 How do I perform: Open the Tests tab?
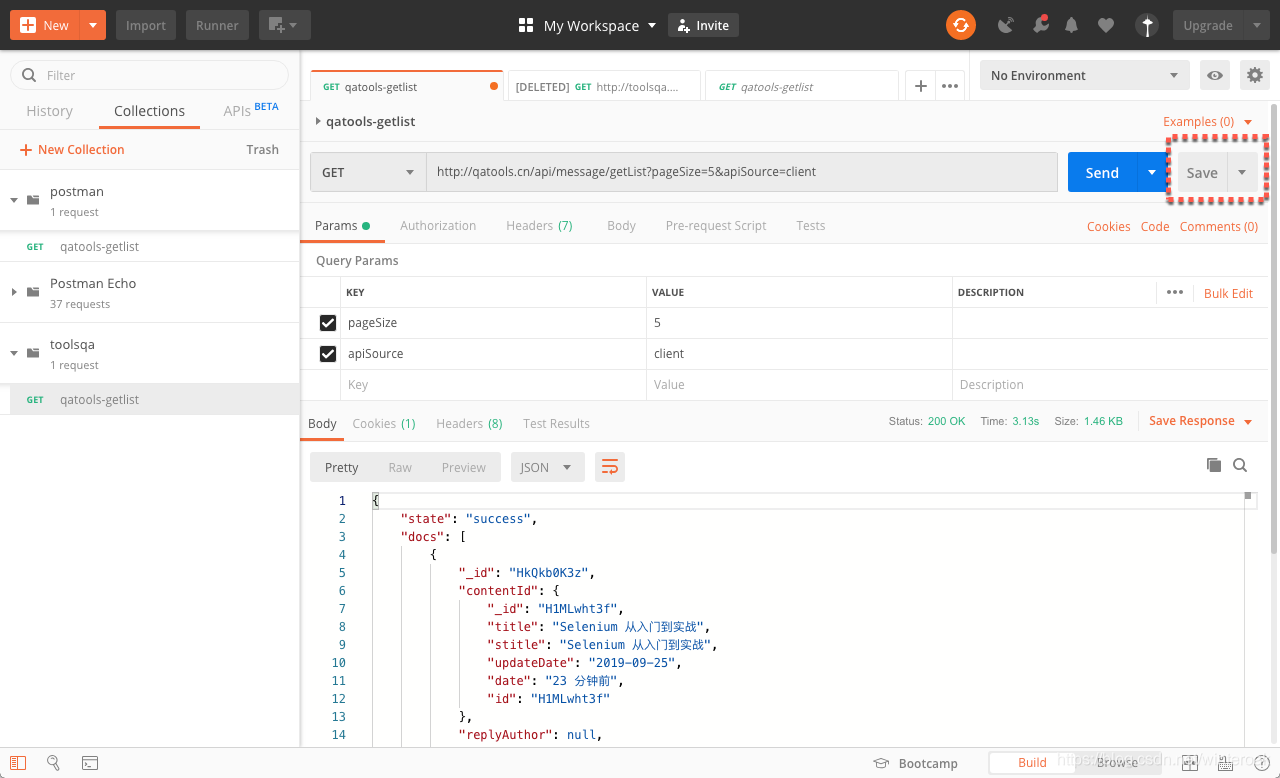[811, 226]
